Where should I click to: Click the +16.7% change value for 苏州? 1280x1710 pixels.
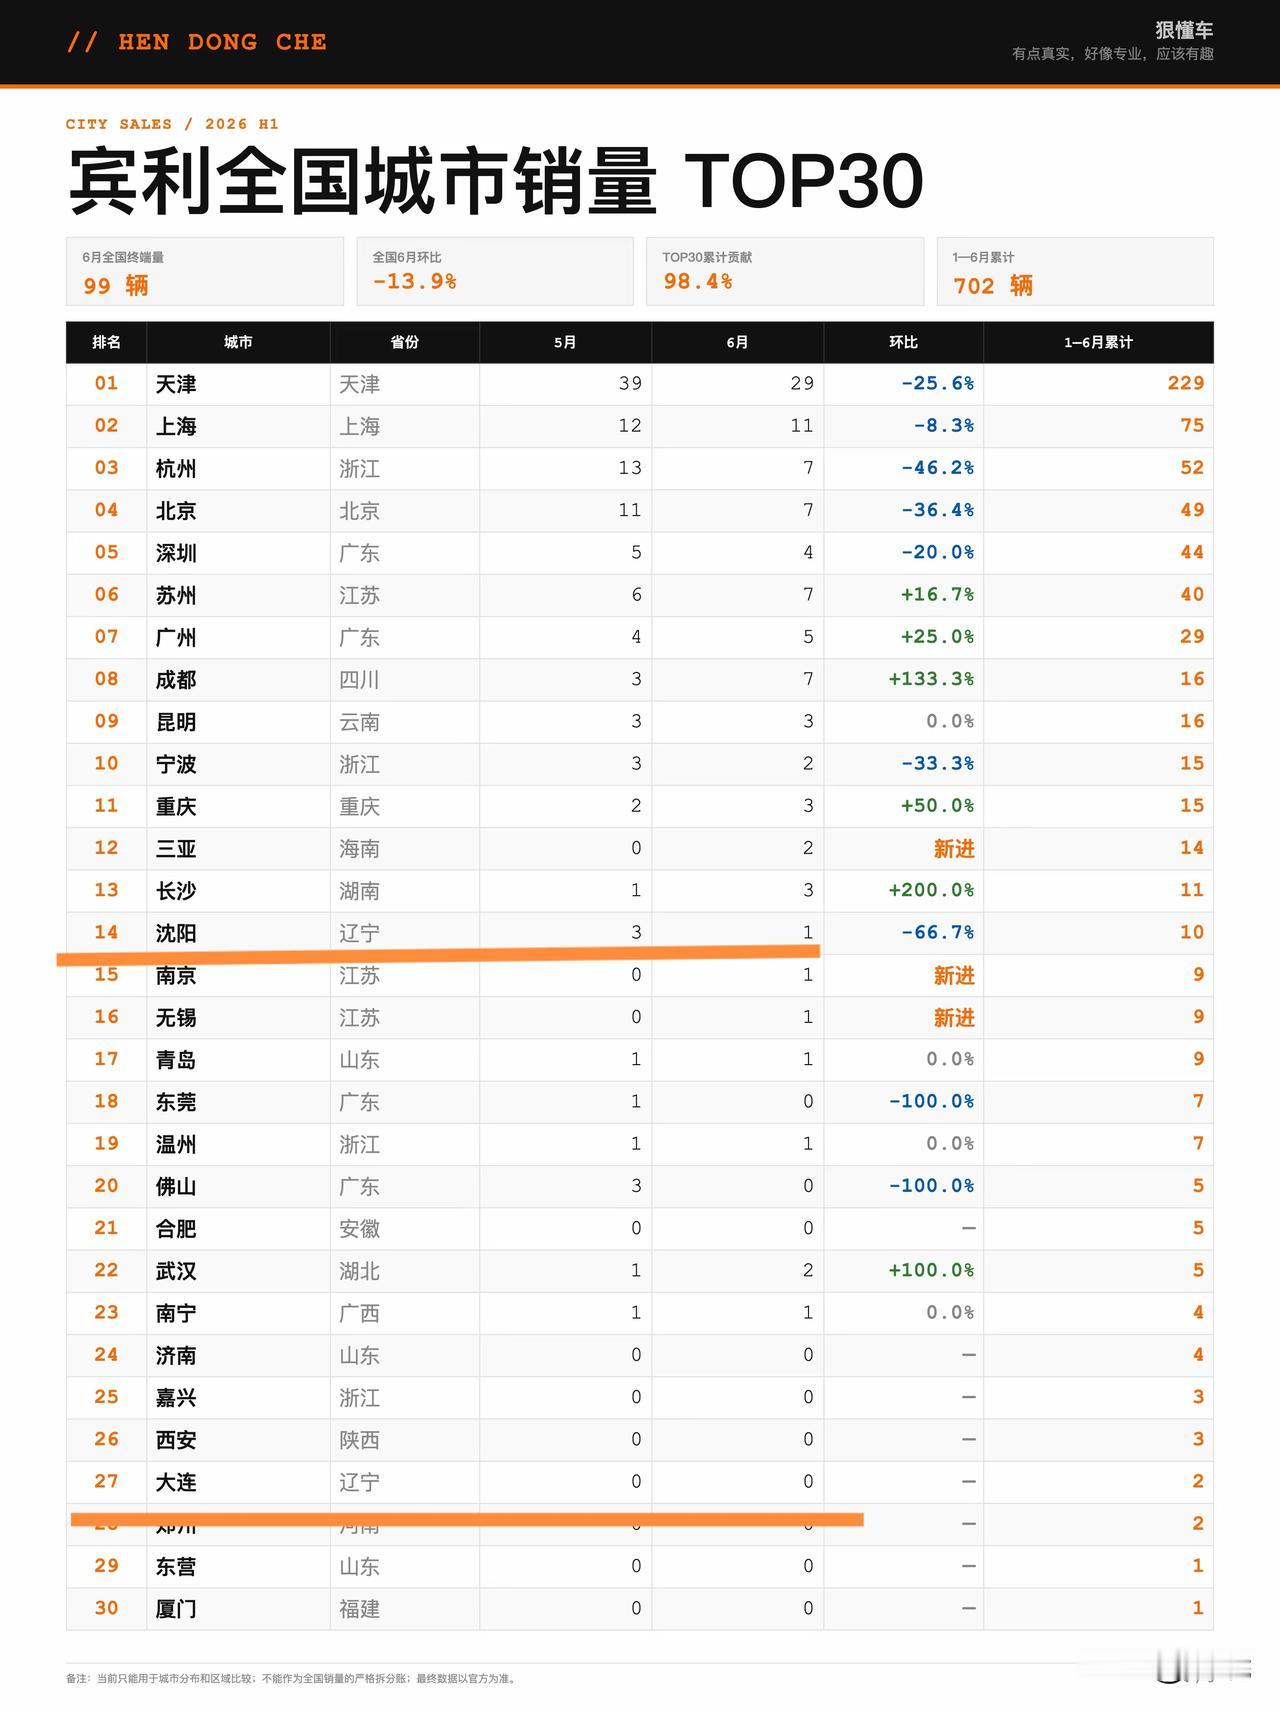(x=937, y=594)
